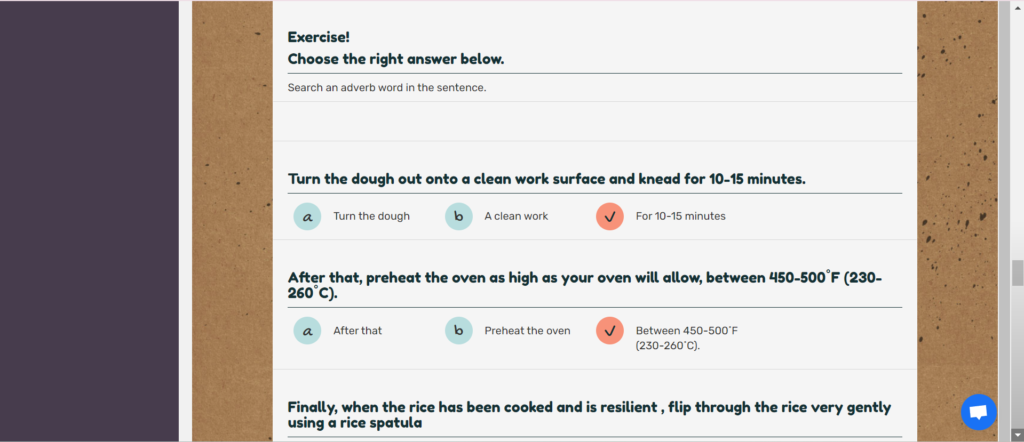Click checked answer 'Between 450-500°F'

[x=610, y=331]
